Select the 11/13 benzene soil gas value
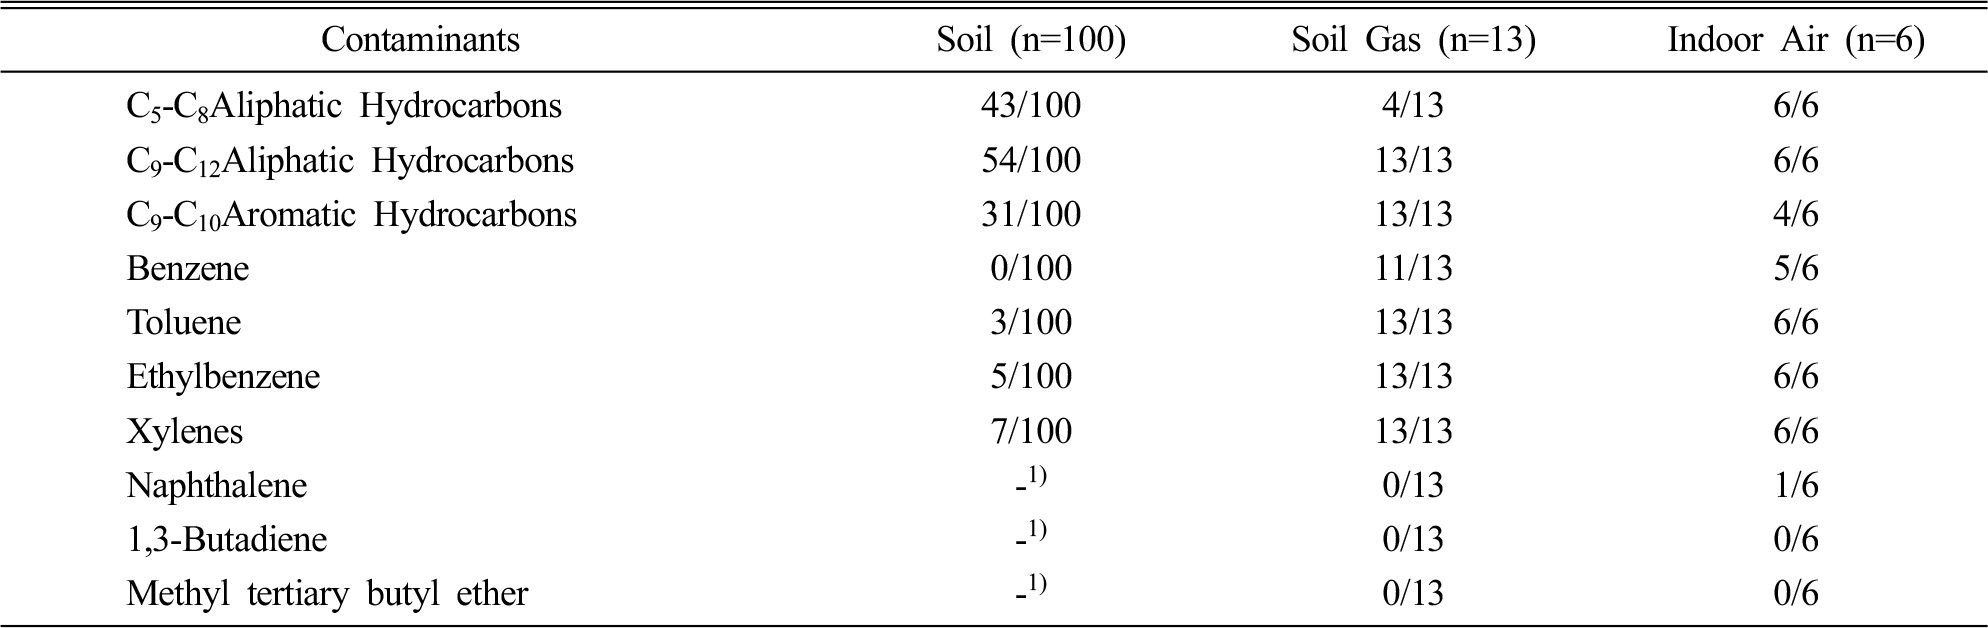1988x628 pixels. pyautogui.click(x=1413, y=268)
